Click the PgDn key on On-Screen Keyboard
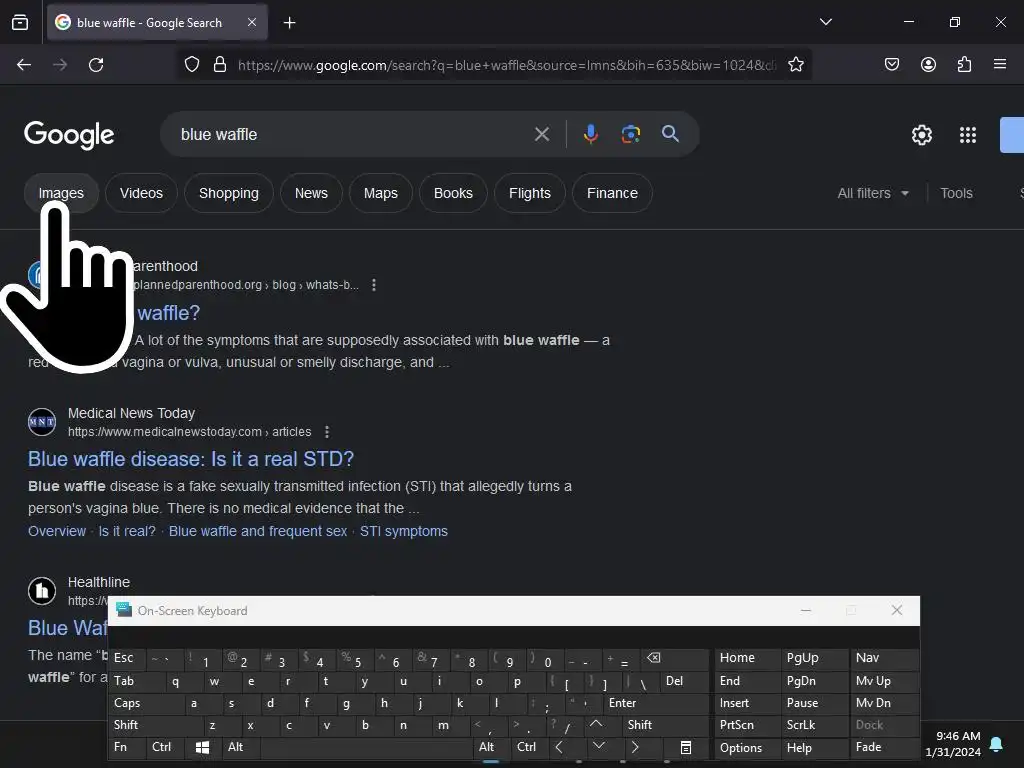The height and width of the screenshot is (768, 1024). click(814, 681)
